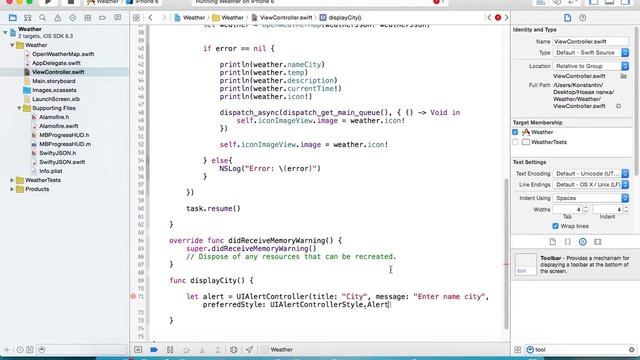
Task: Open the Code Snippet library
Action: coord(567,242)
